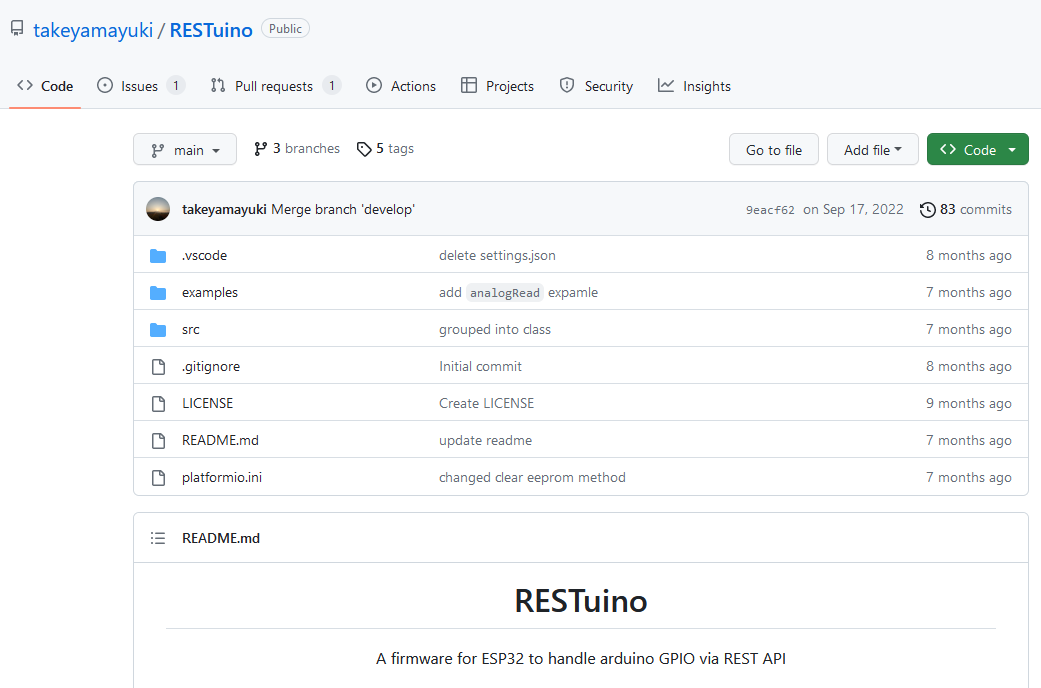
Task: Click the takeyamayuki avatar thumbnail
Action: 158,209
